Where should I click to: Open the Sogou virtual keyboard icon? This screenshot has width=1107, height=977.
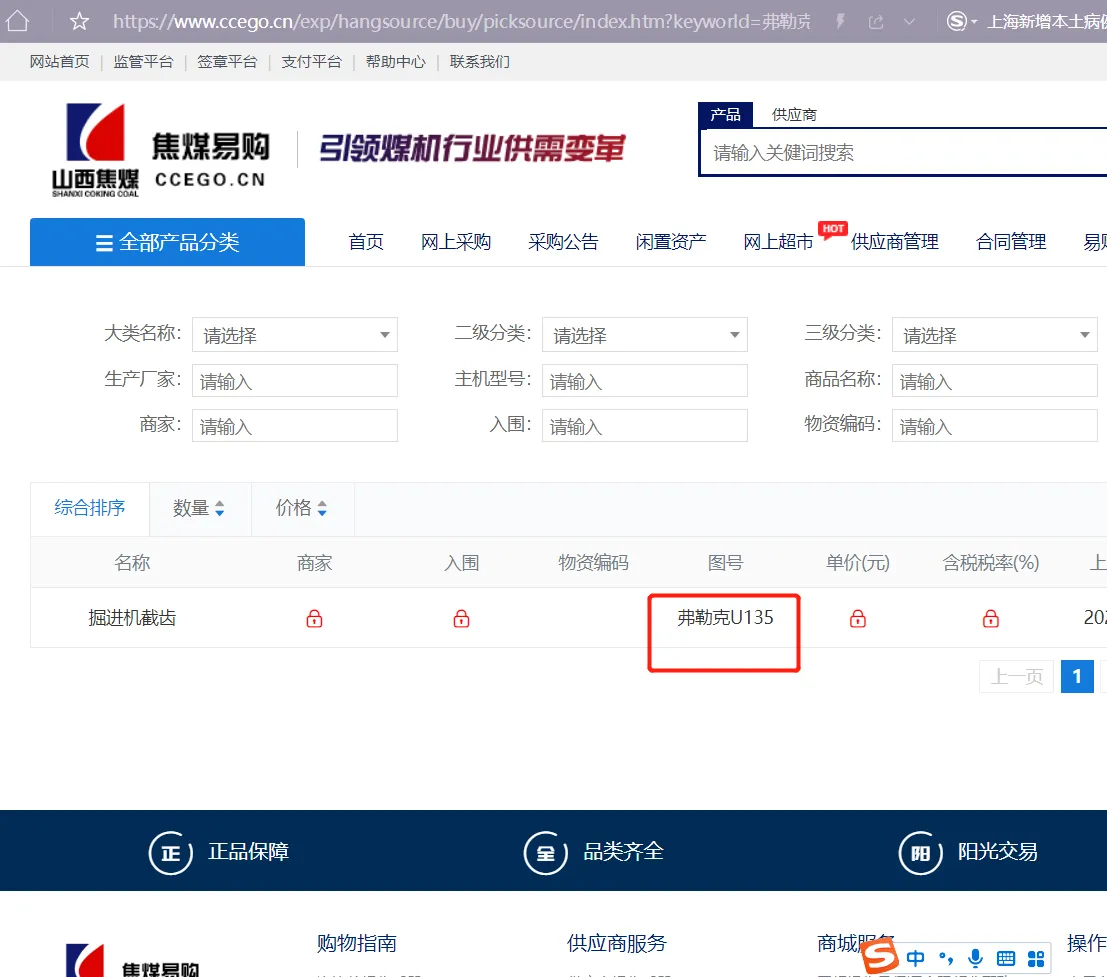pyautogui.click(x=1005, y=957)
